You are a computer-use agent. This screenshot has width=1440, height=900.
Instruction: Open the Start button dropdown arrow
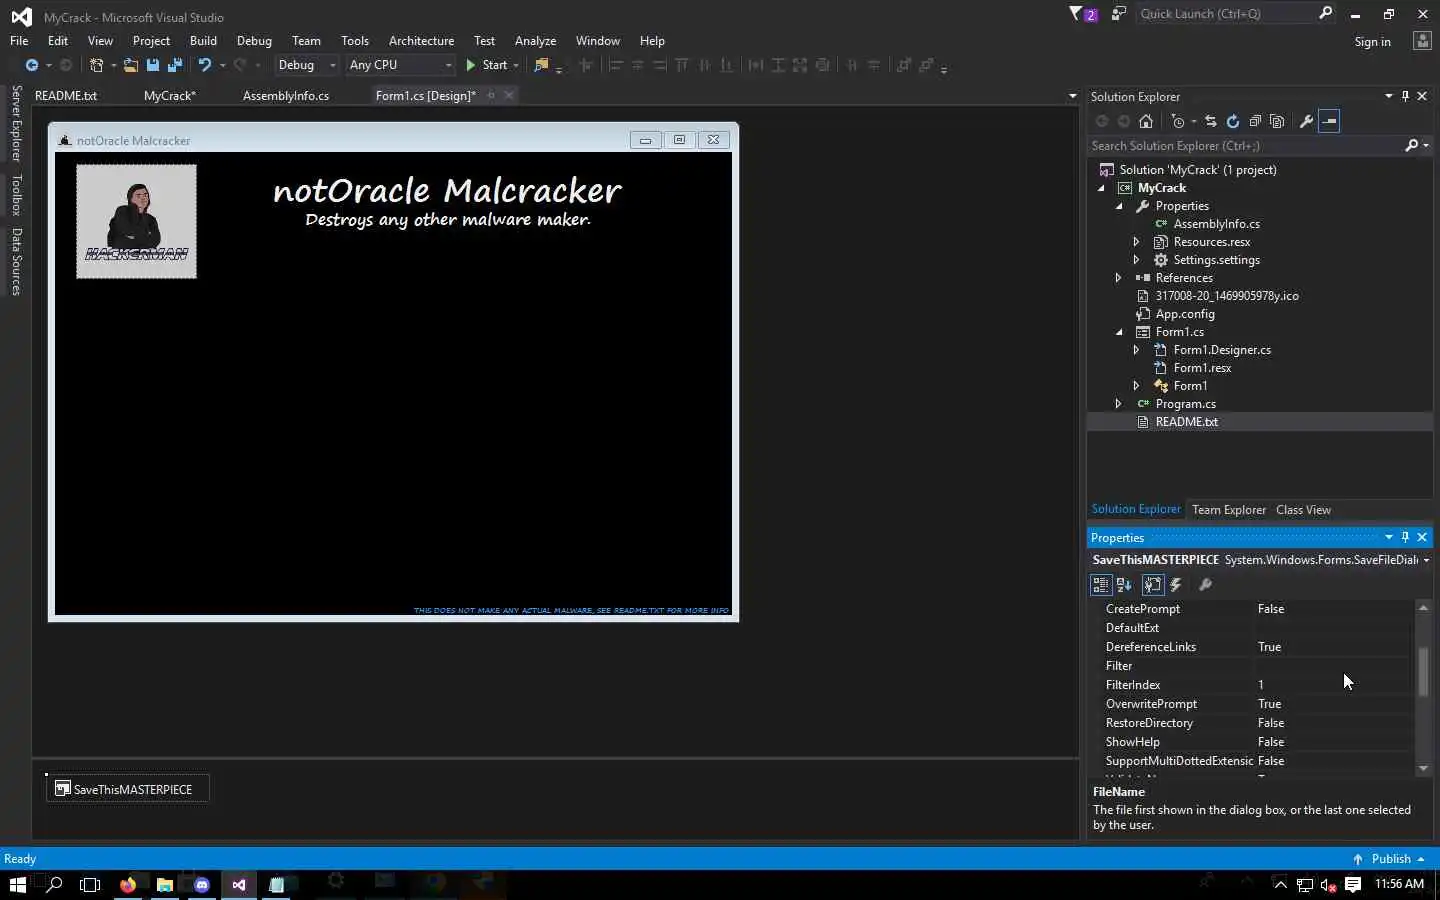pyautogui.click(x=516, y=65)
